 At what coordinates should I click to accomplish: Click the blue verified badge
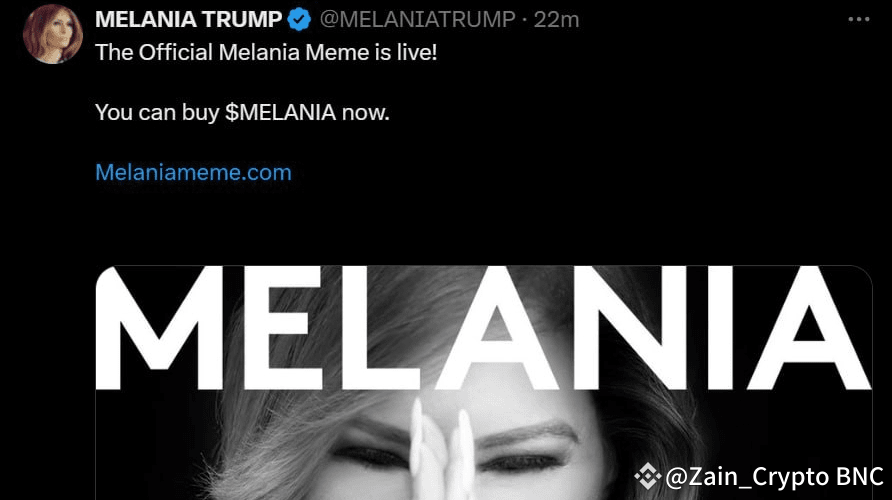[299, 20]
